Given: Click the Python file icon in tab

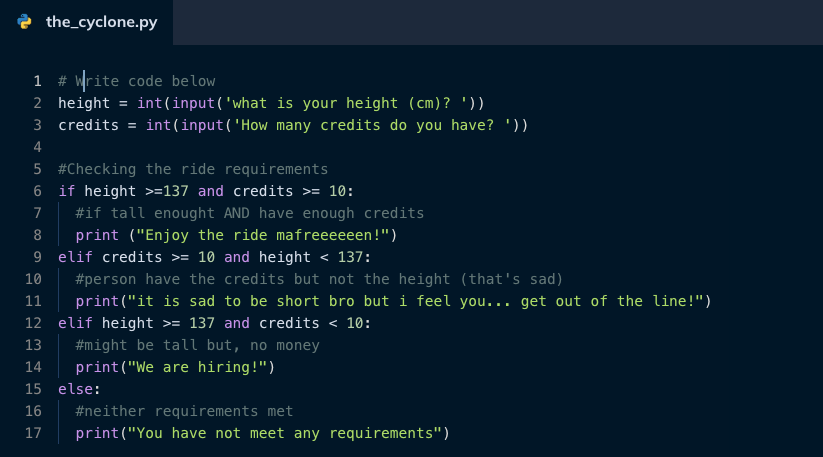Looking at the screenshot, I should pyautogui.click(x=24, y=22).
